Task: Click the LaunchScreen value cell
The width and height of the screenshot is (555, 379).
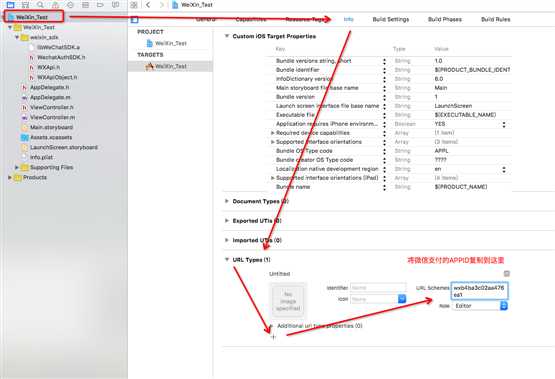Action: (x=453, y=106)
